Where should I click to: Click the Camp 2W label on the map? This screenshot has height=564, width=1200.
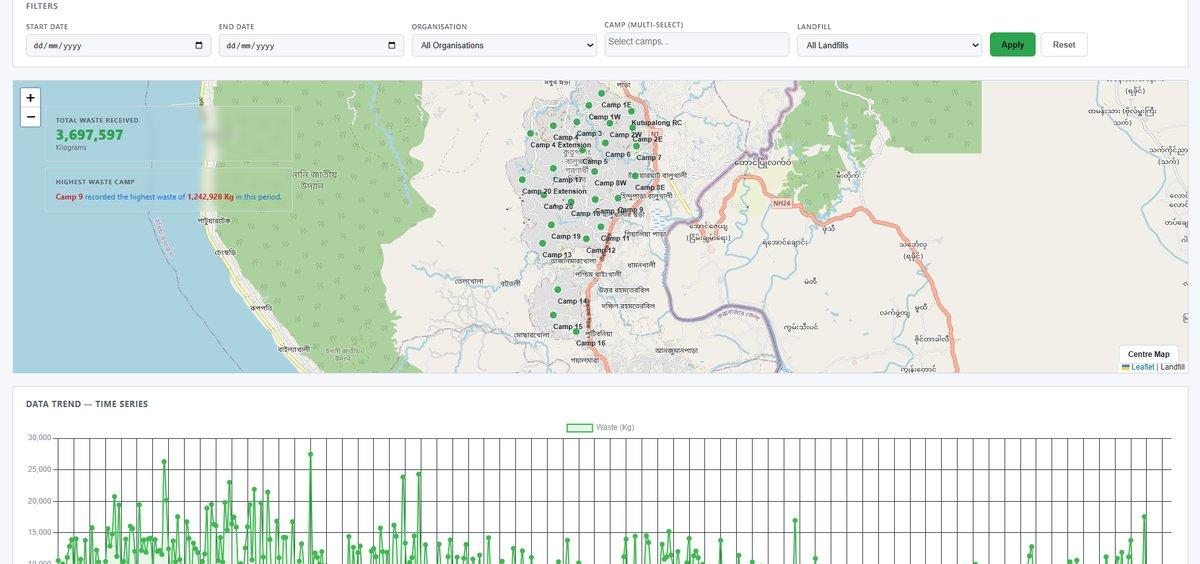[626, 135]
